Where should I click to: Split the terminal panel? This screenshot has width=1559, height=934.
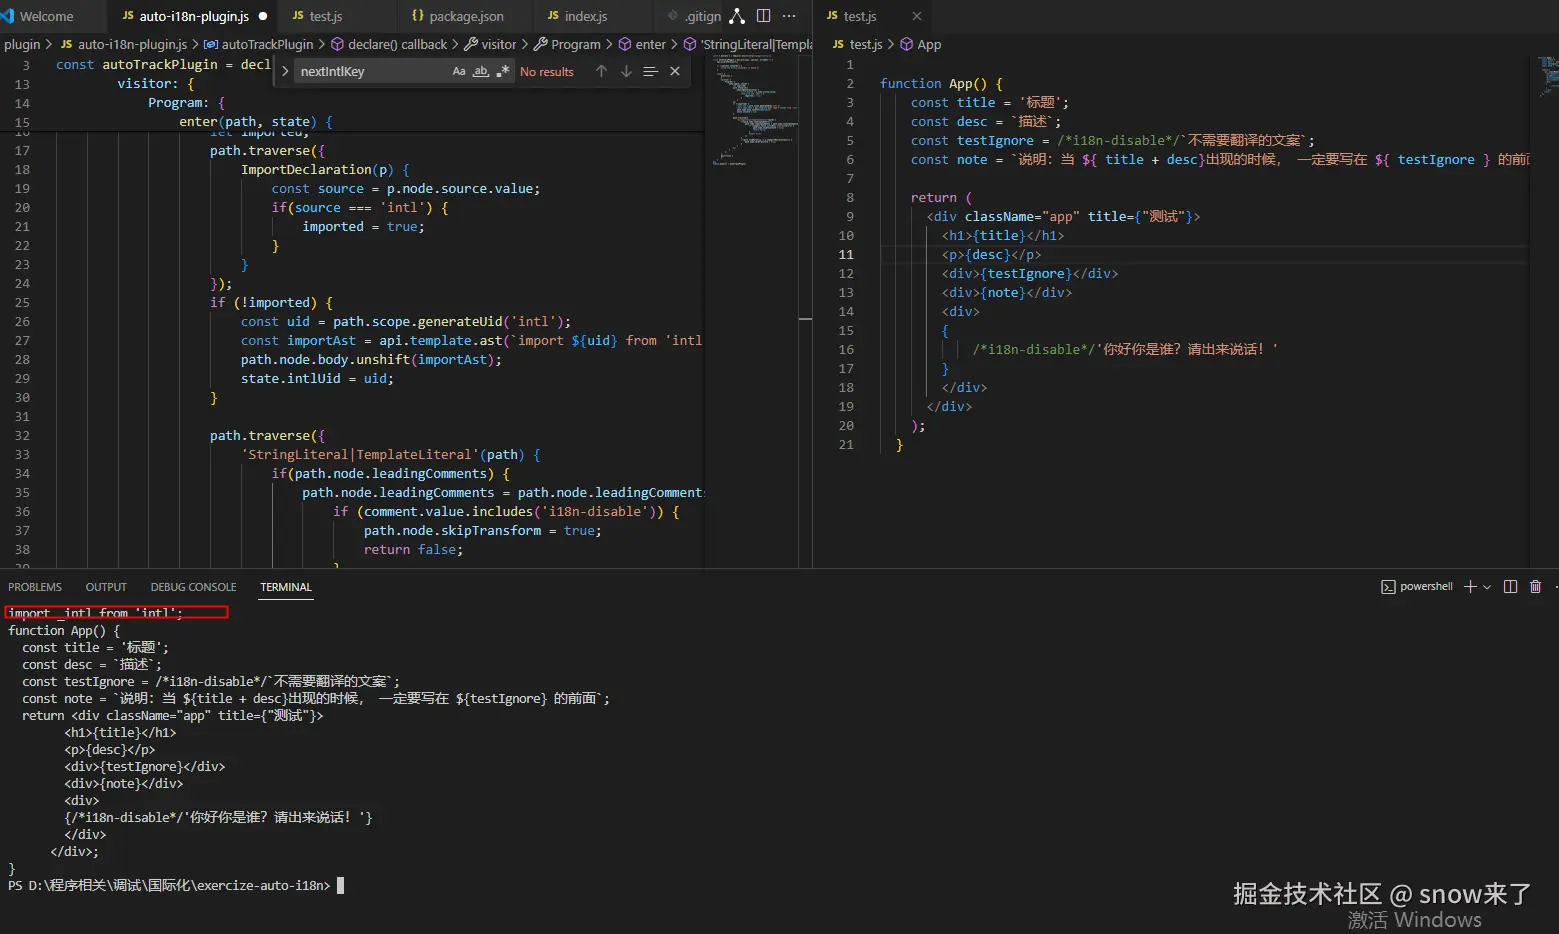tap(1510, 587)
